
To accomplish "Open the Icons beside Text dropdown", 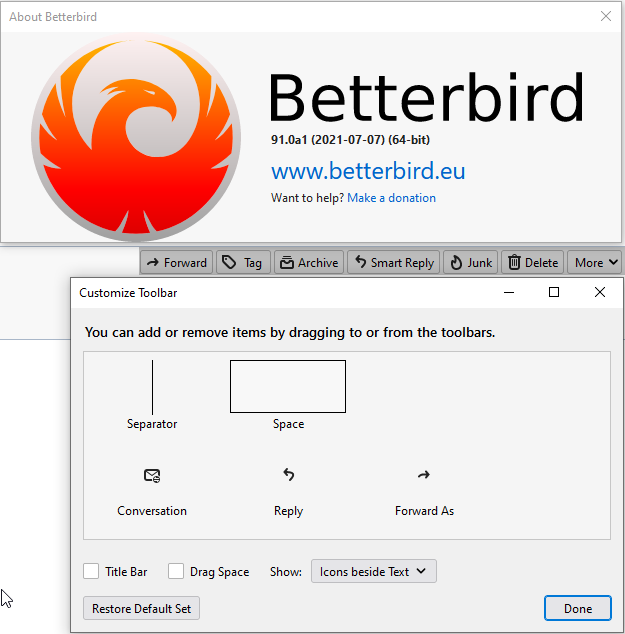I will 374,571.
